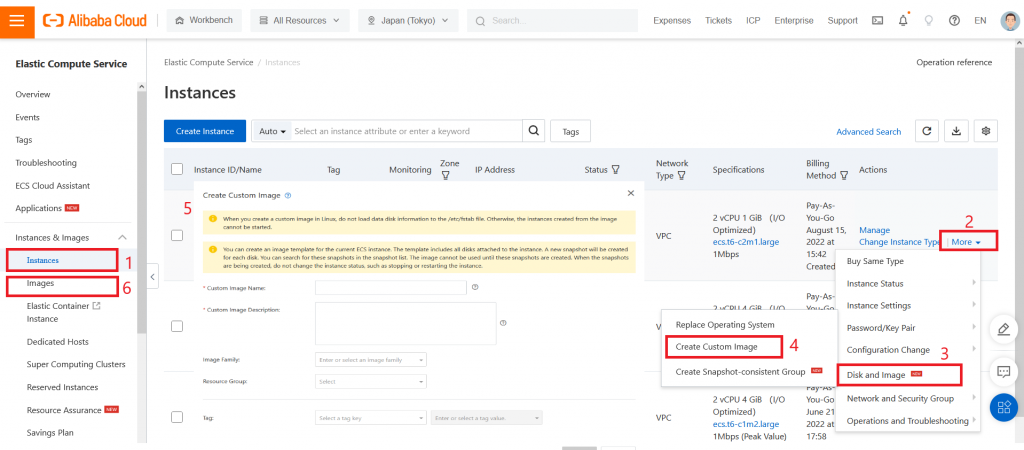Click Manage link for first instance
The height and width of the screenshot is (450, 1024).
click(874, 230)
